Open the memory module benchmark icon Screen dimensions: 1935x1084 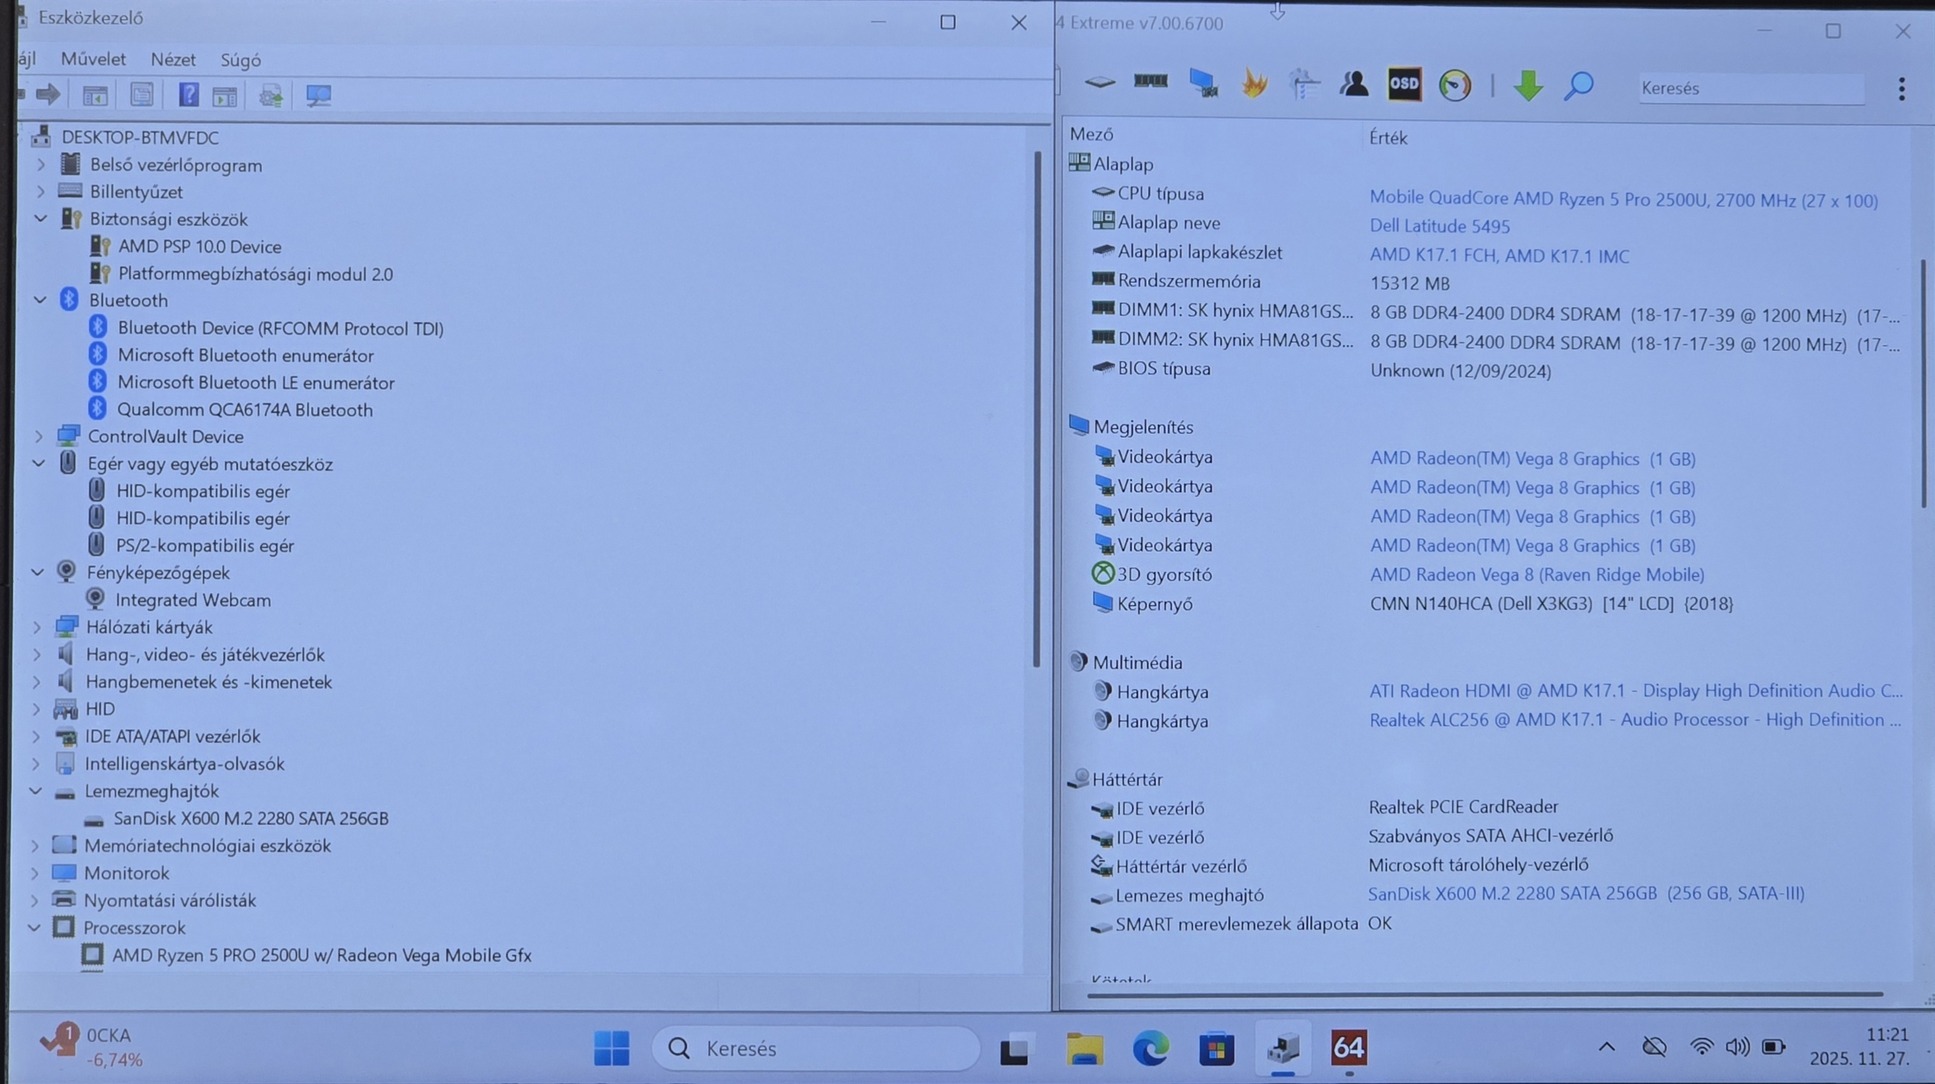click(x=1150, y=82)
